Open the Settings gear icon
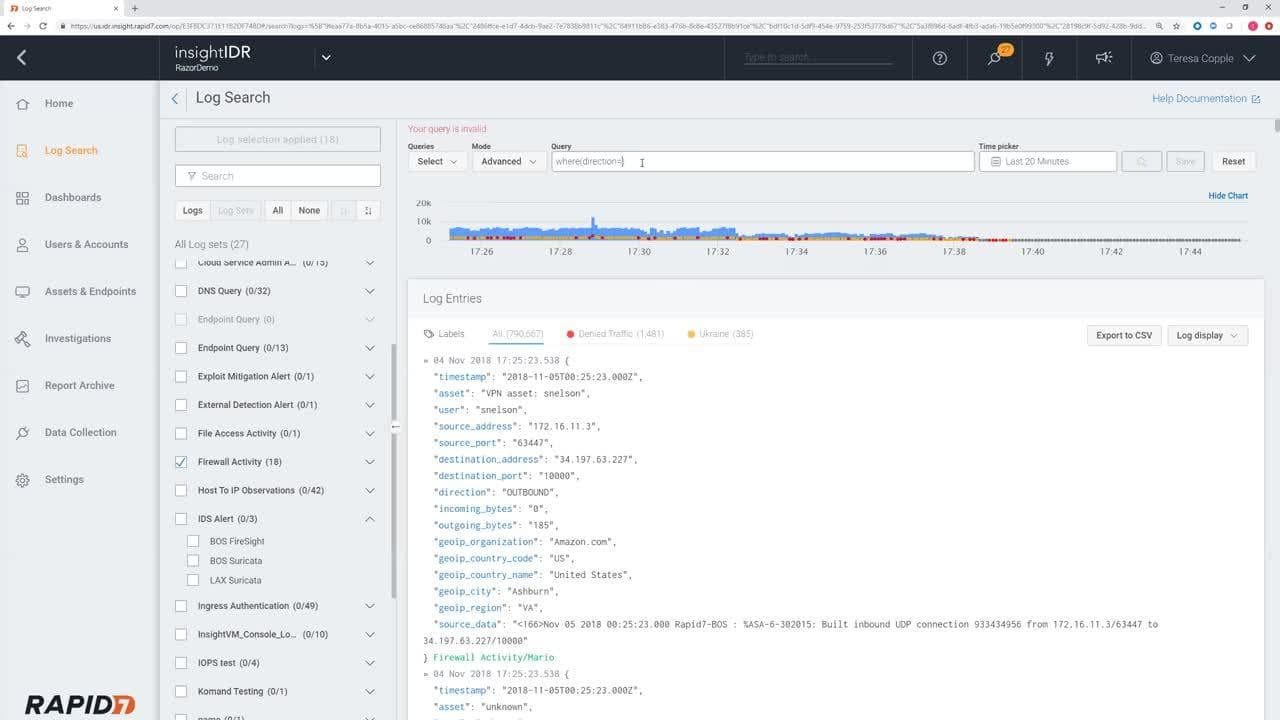Image resolution: width=1280 pixels, height=720 pixels. point(22,479)
